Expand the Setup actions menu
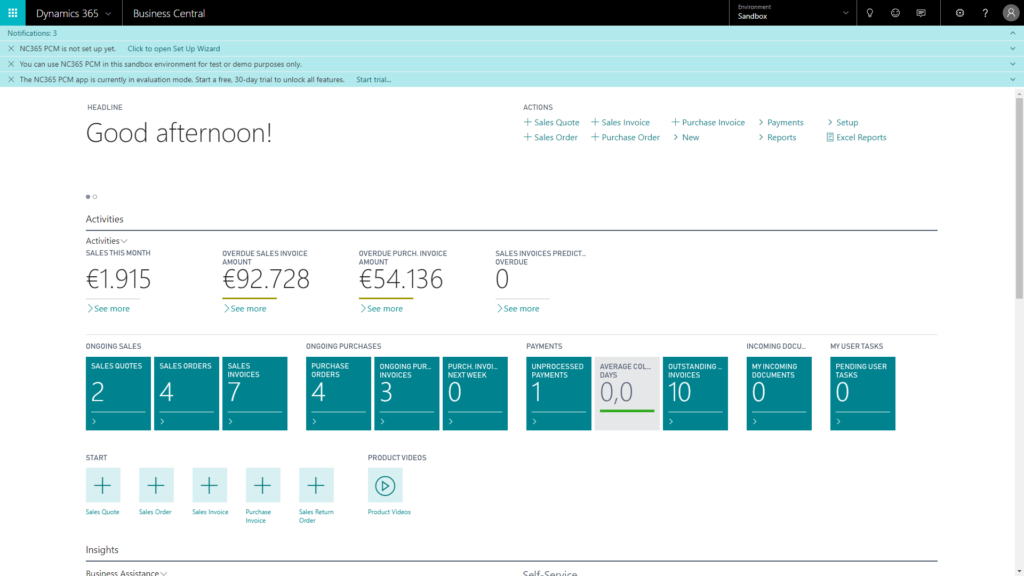Viewport: 1024px width, 576px height. click(x=842, y=122)
